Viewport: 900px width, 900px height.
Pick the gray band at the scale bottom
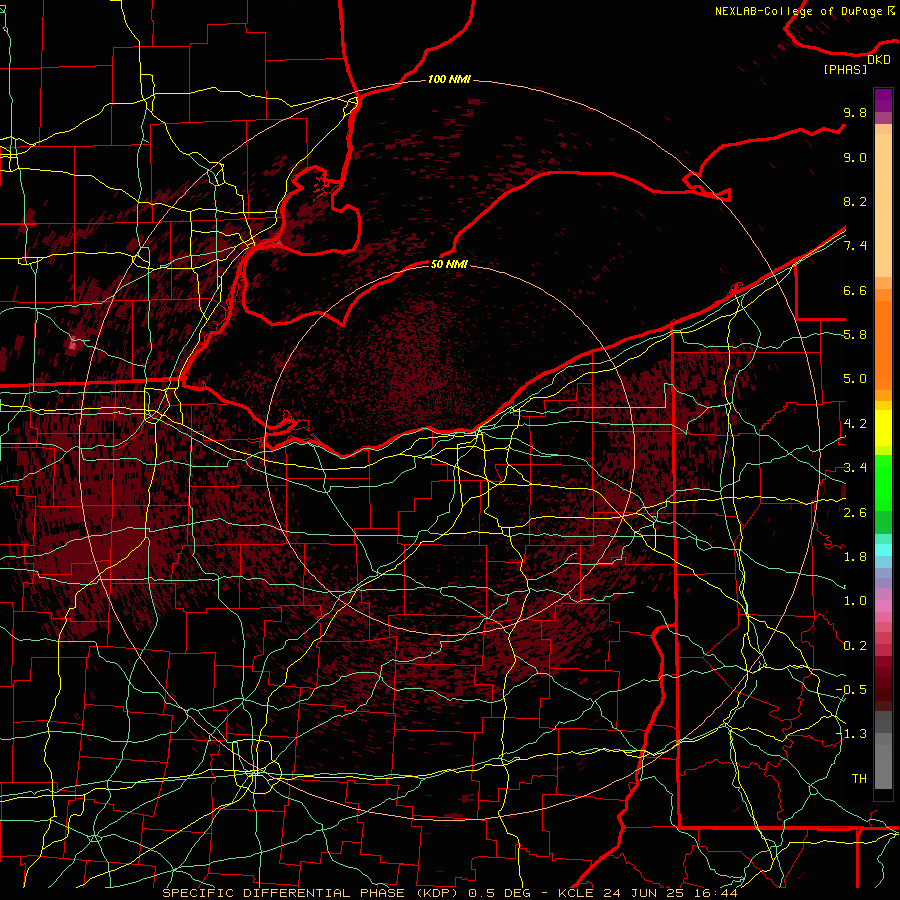[883, 750]
